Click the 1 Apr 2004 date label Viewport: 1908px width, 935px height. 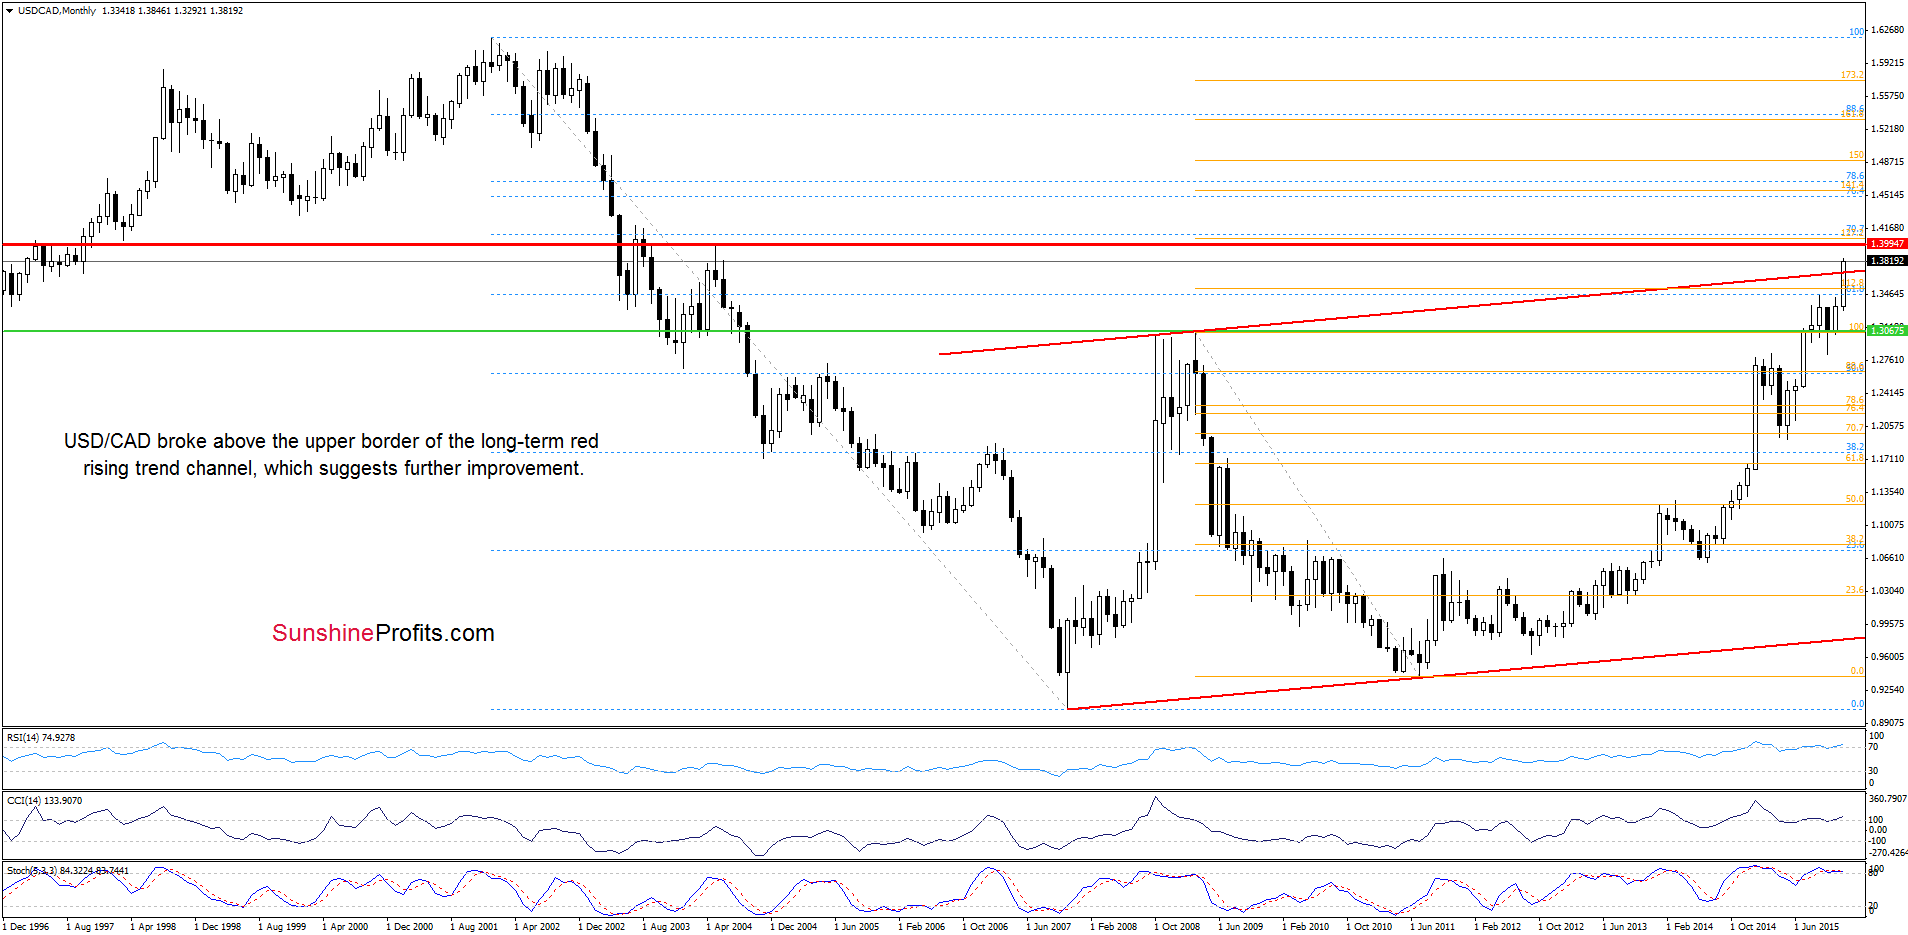pyautogui.click(x=729, y=927)
